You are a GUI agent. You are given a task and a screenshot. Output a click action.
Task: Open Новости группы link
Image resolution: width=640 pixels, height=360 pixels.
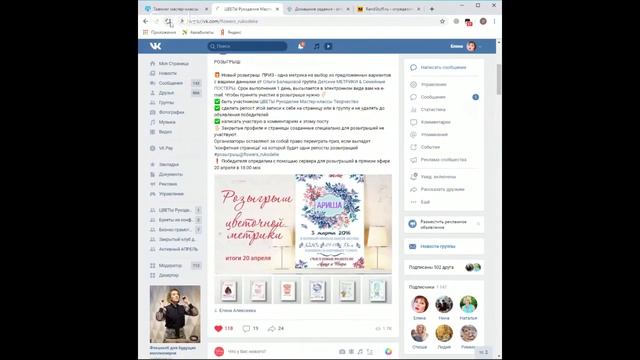point(438,247)
